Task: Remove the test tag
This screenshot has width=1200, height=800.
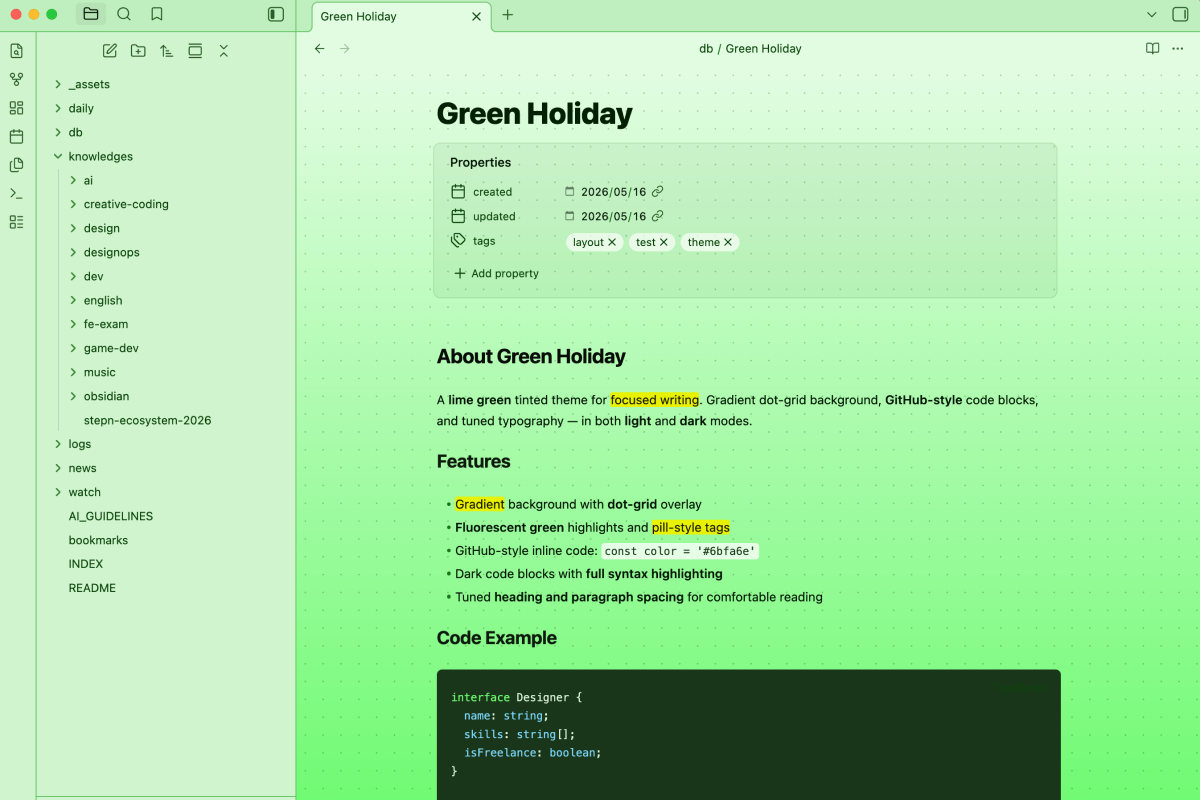Action: [x=663, y=242]
